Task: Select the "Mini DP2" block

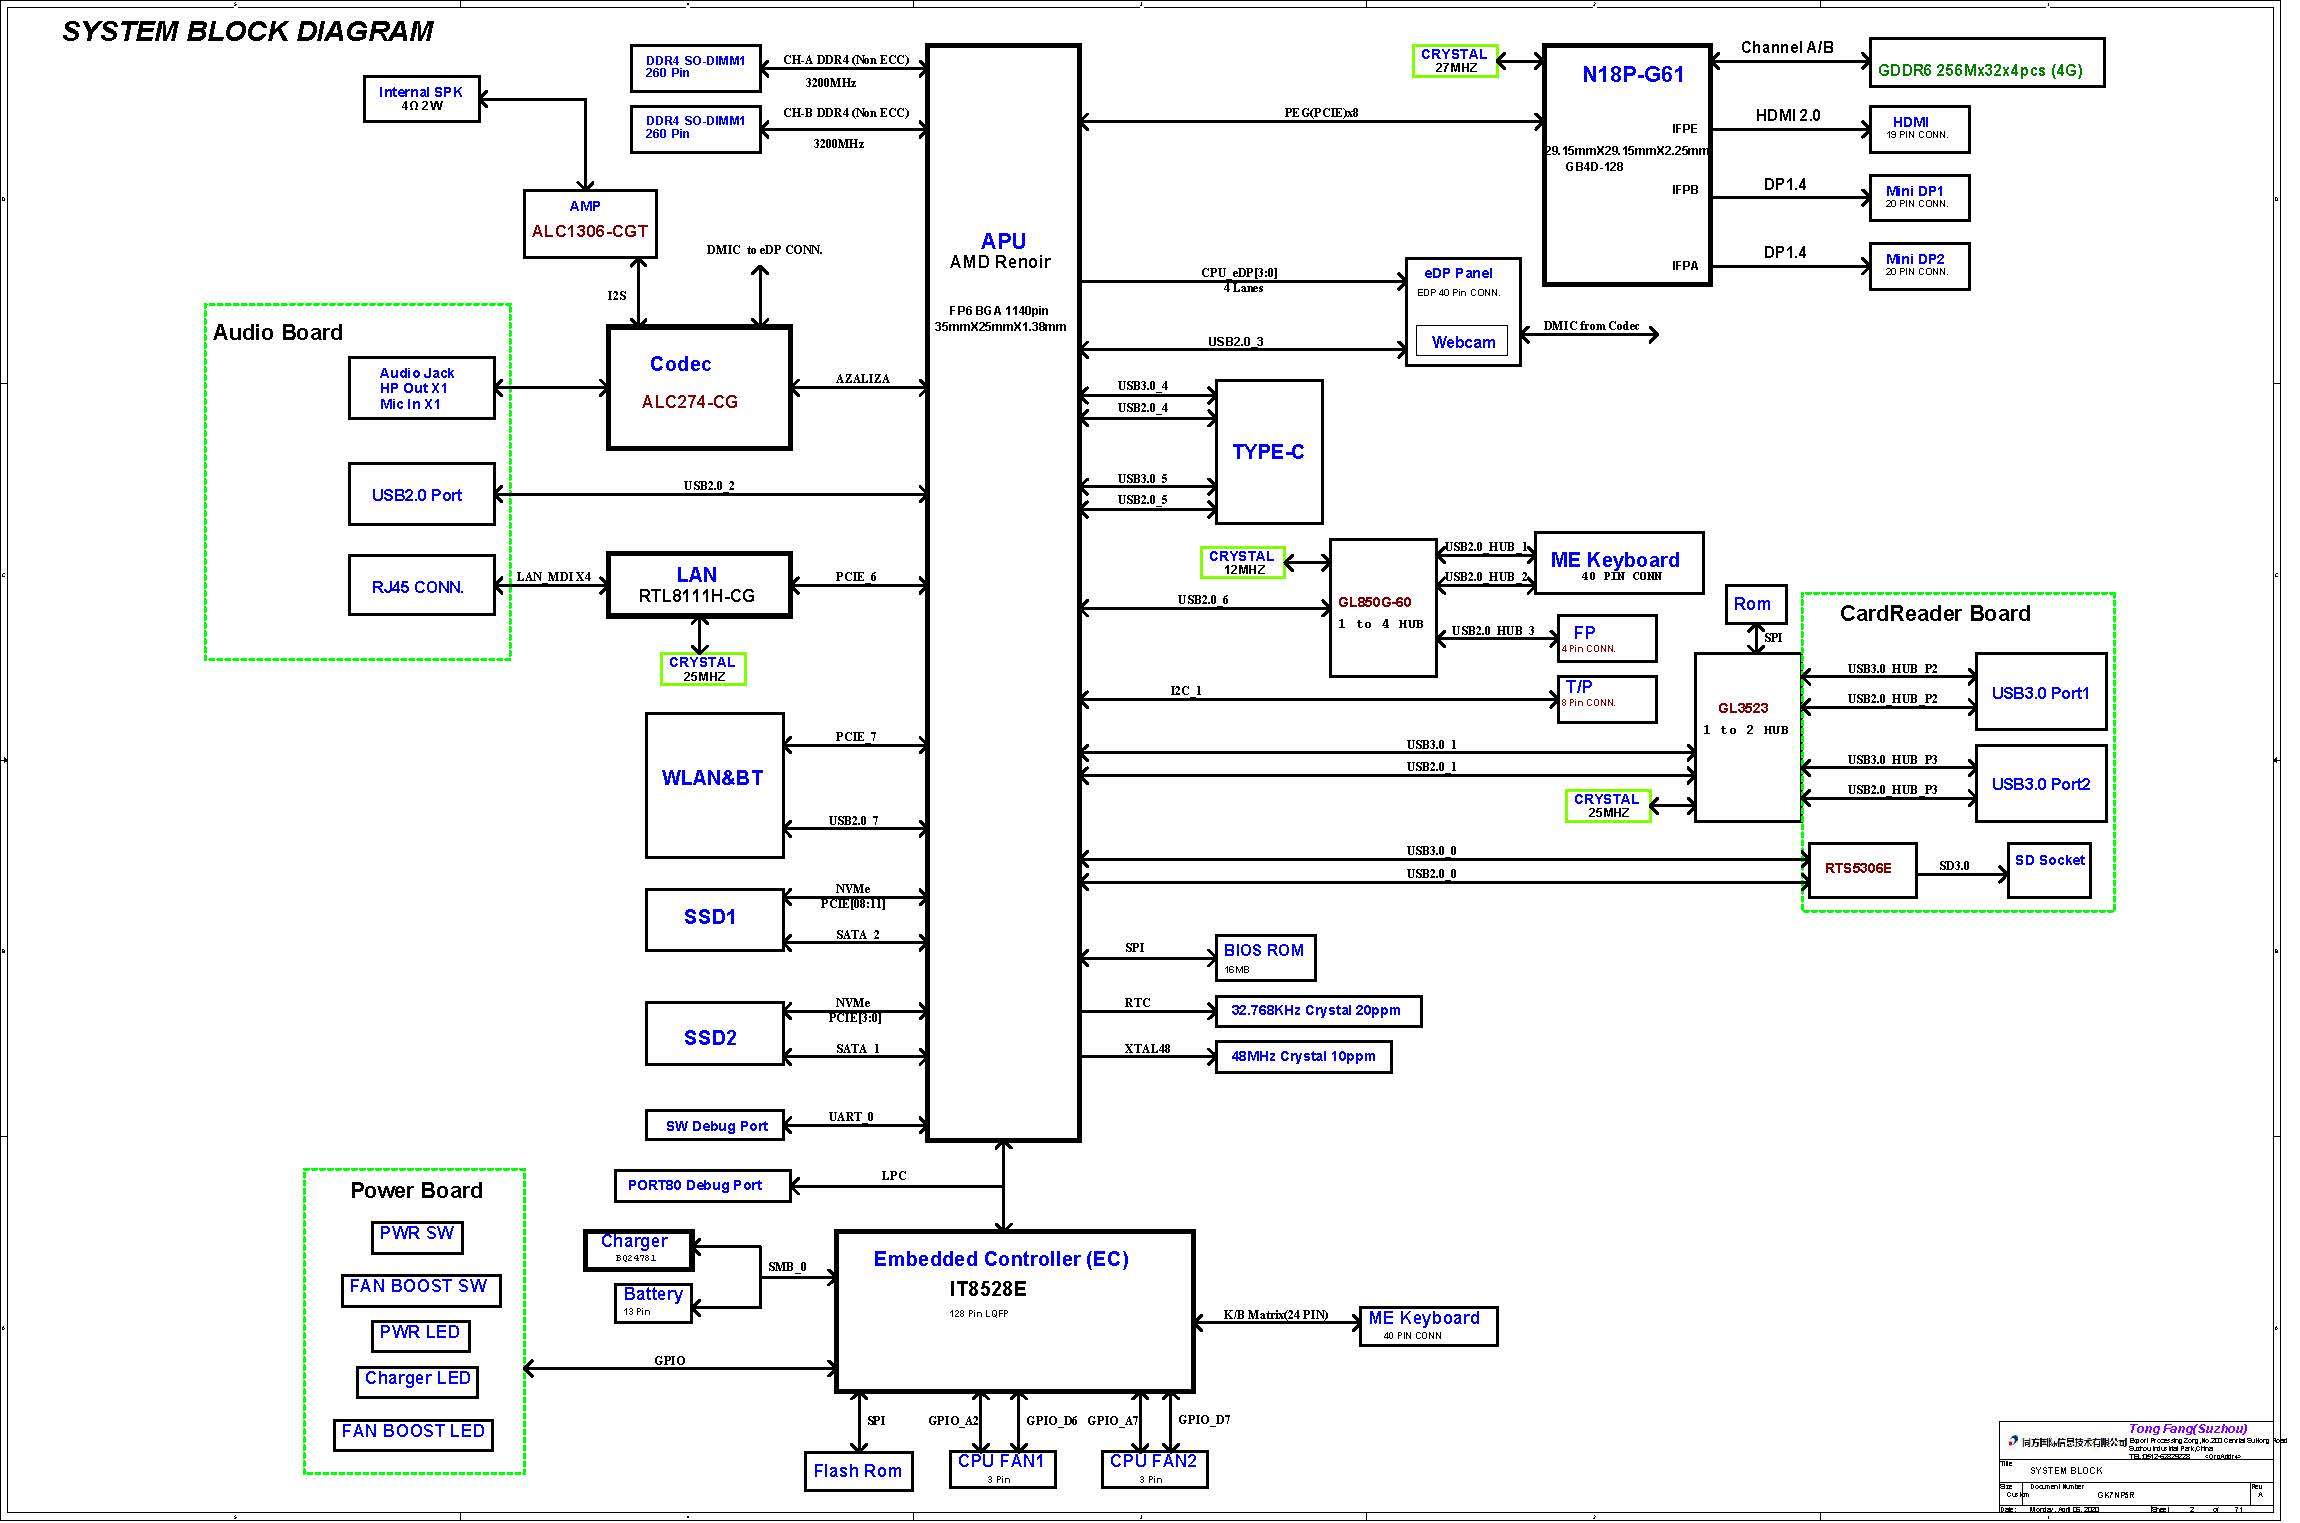Action: coord(1919,267)
